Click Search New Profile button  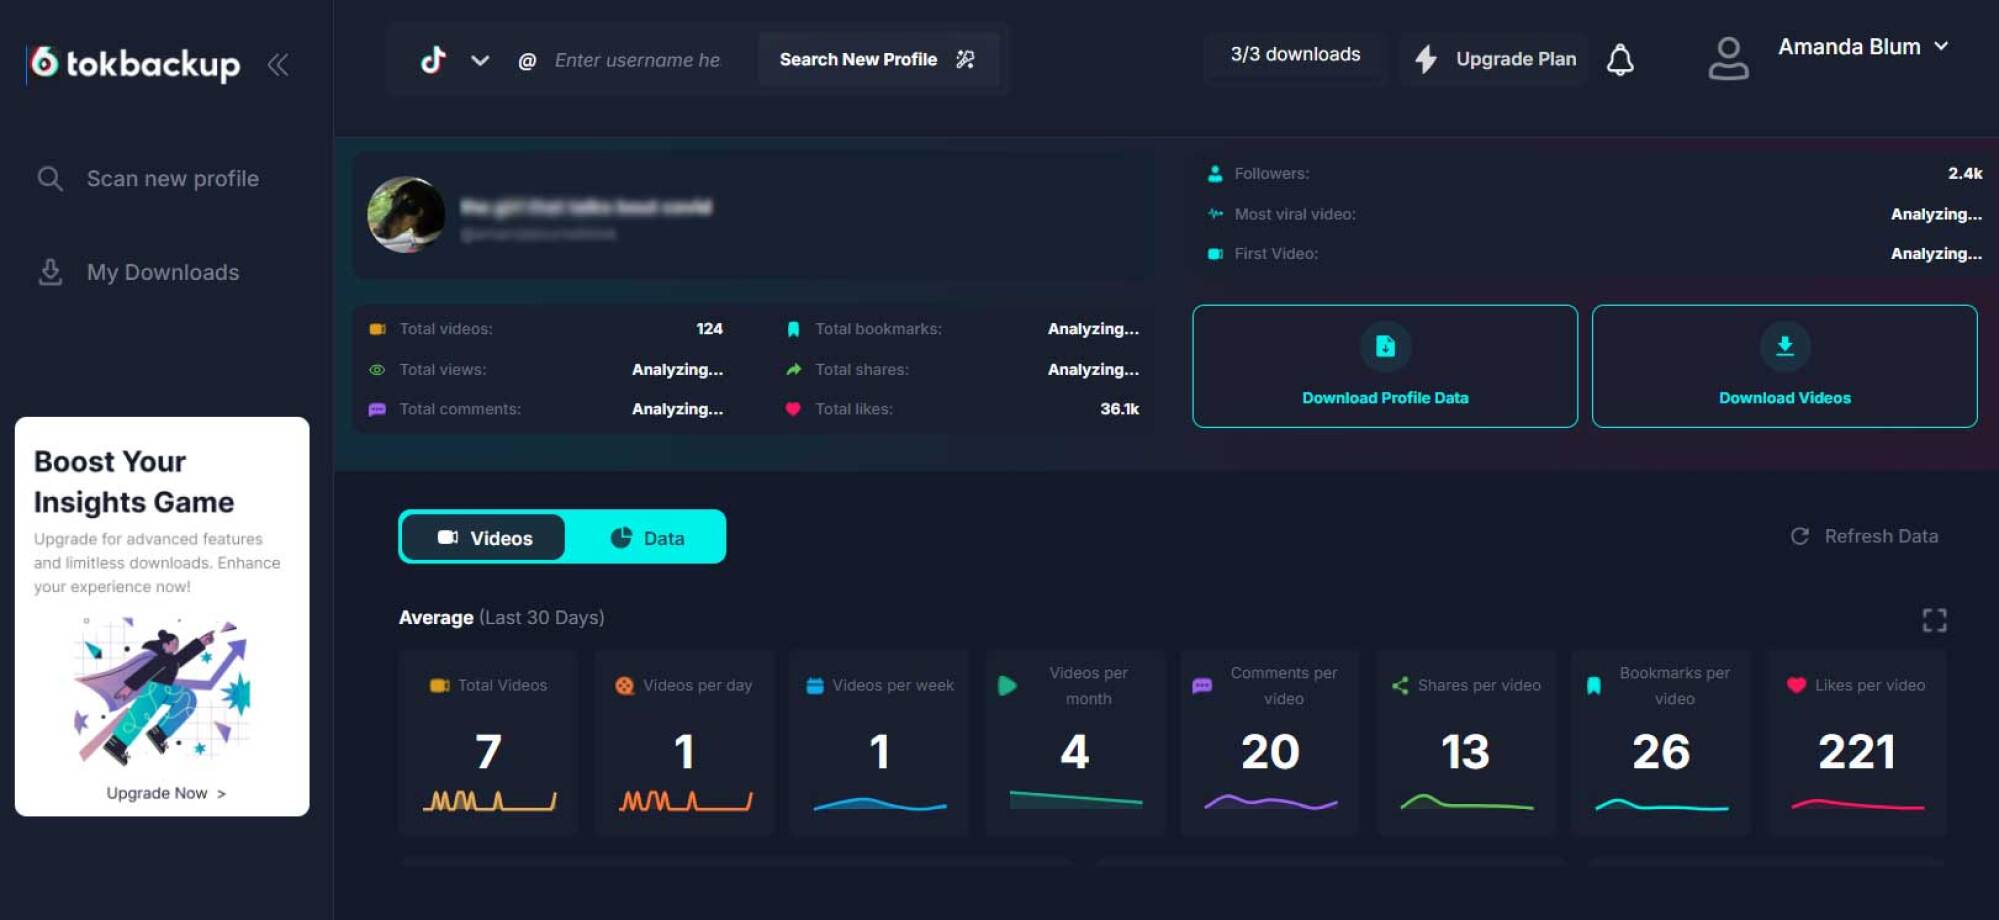(878, 60)
